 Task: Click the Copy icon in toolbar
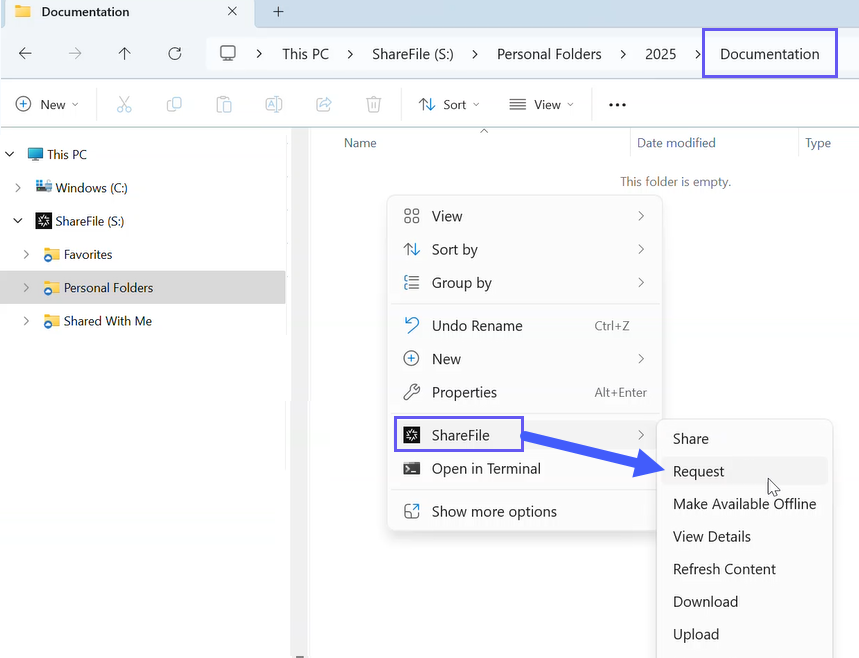click(174, 104)
